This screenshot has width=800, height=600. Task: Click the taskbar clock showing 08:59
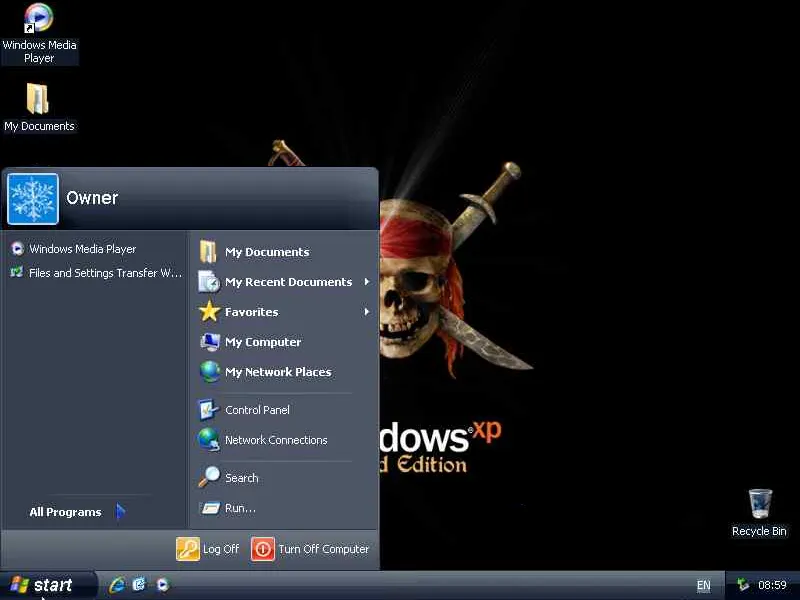click(772, 585)
